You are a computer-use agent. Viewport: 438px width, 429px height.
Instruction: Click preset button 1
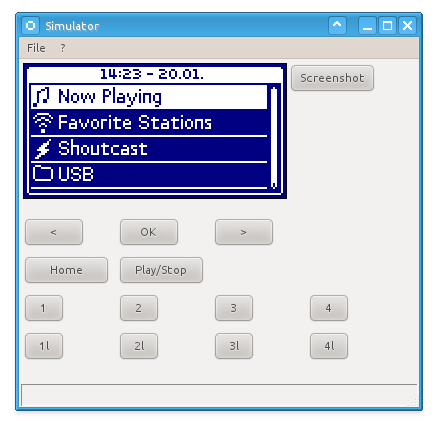pos(44,308)
